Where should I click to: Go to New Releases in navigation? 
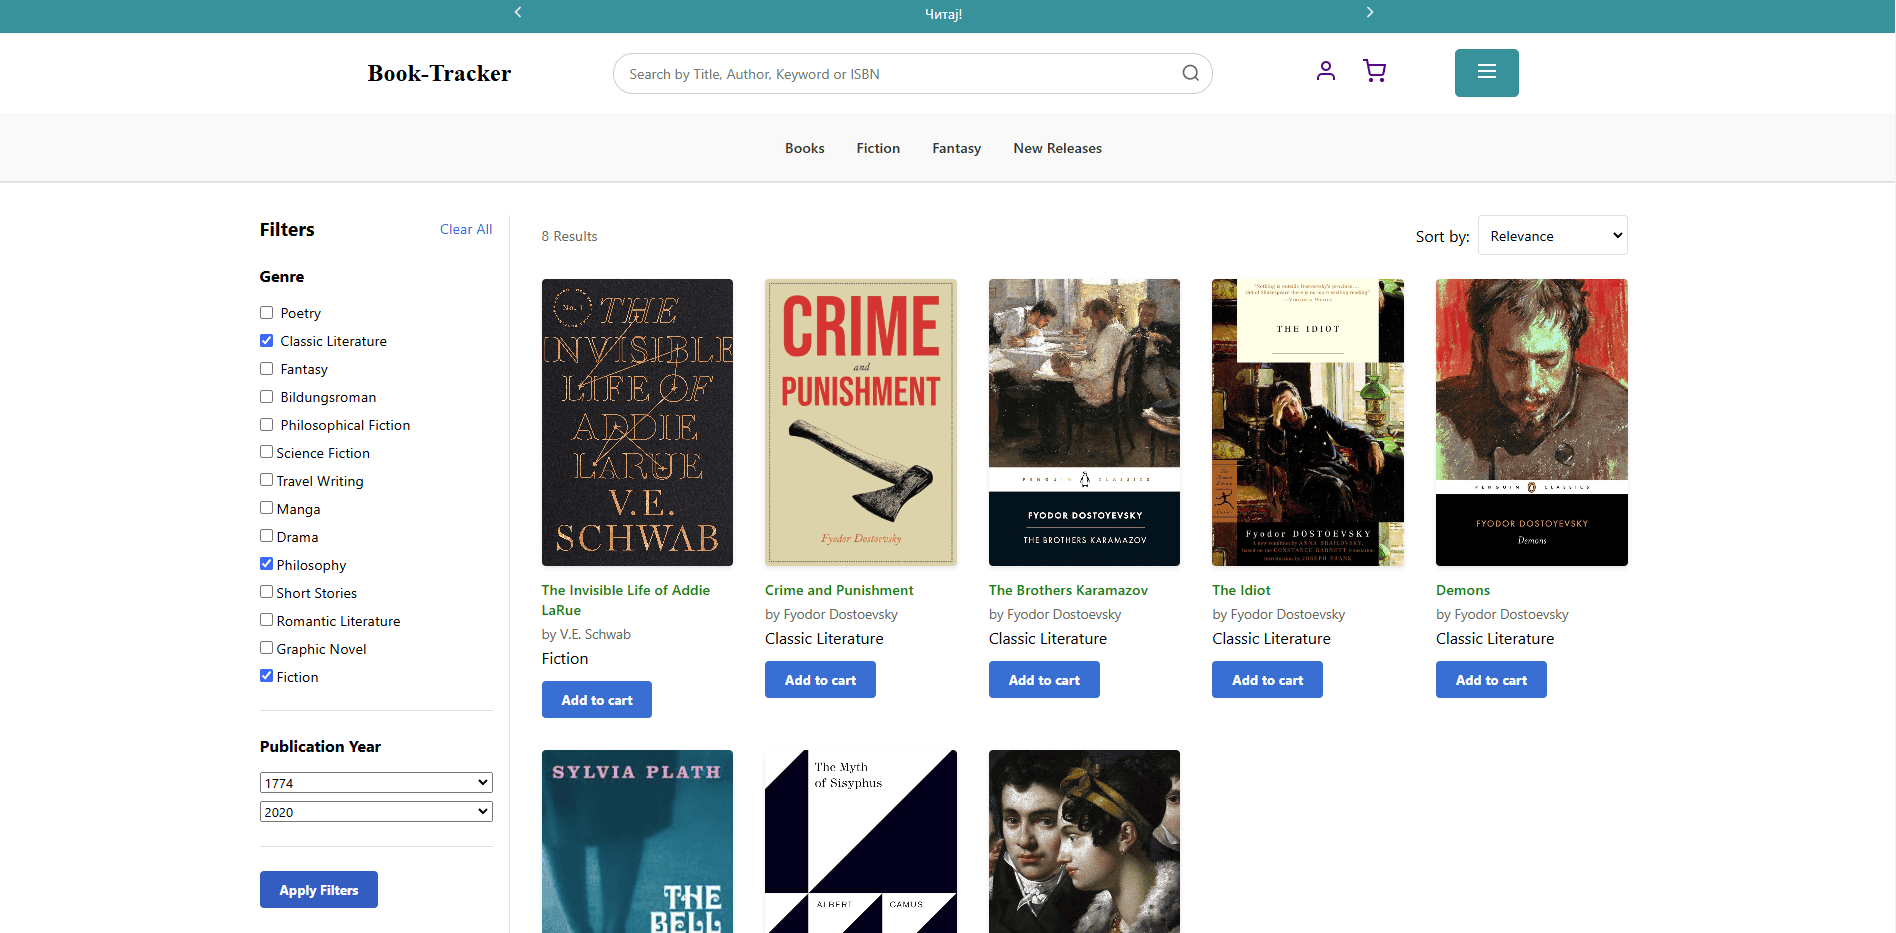pyautogui.click(x=1057, y=148)
